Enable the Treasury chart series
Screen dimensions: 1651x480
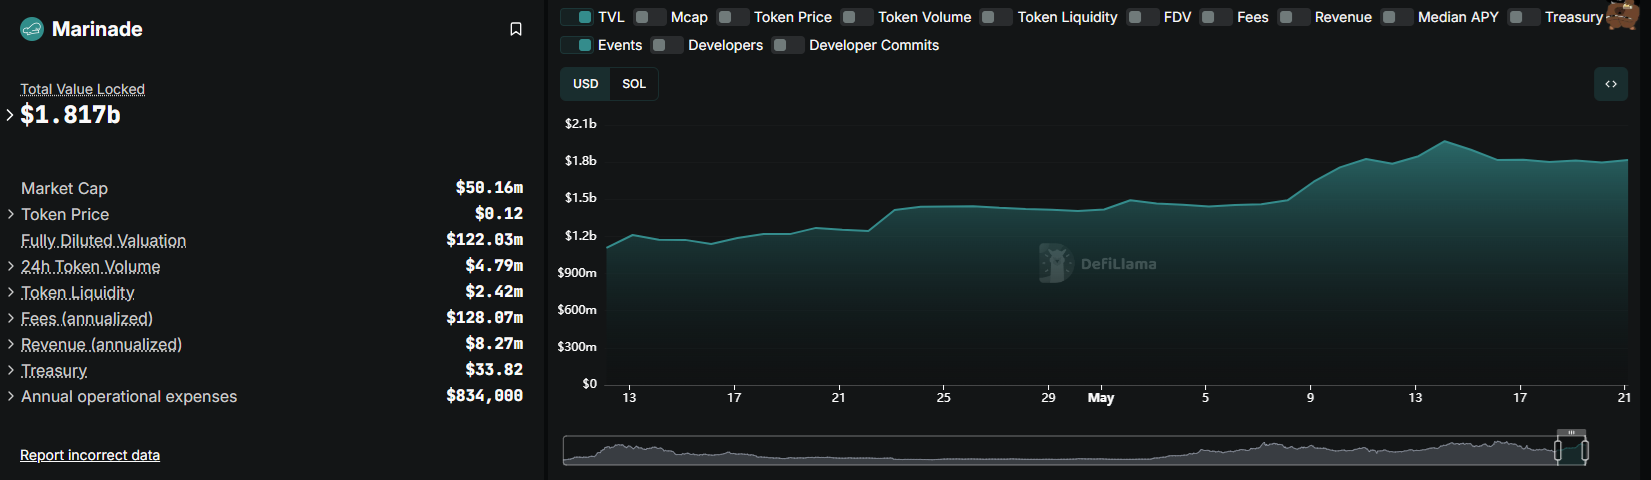tap(1524, 17)
